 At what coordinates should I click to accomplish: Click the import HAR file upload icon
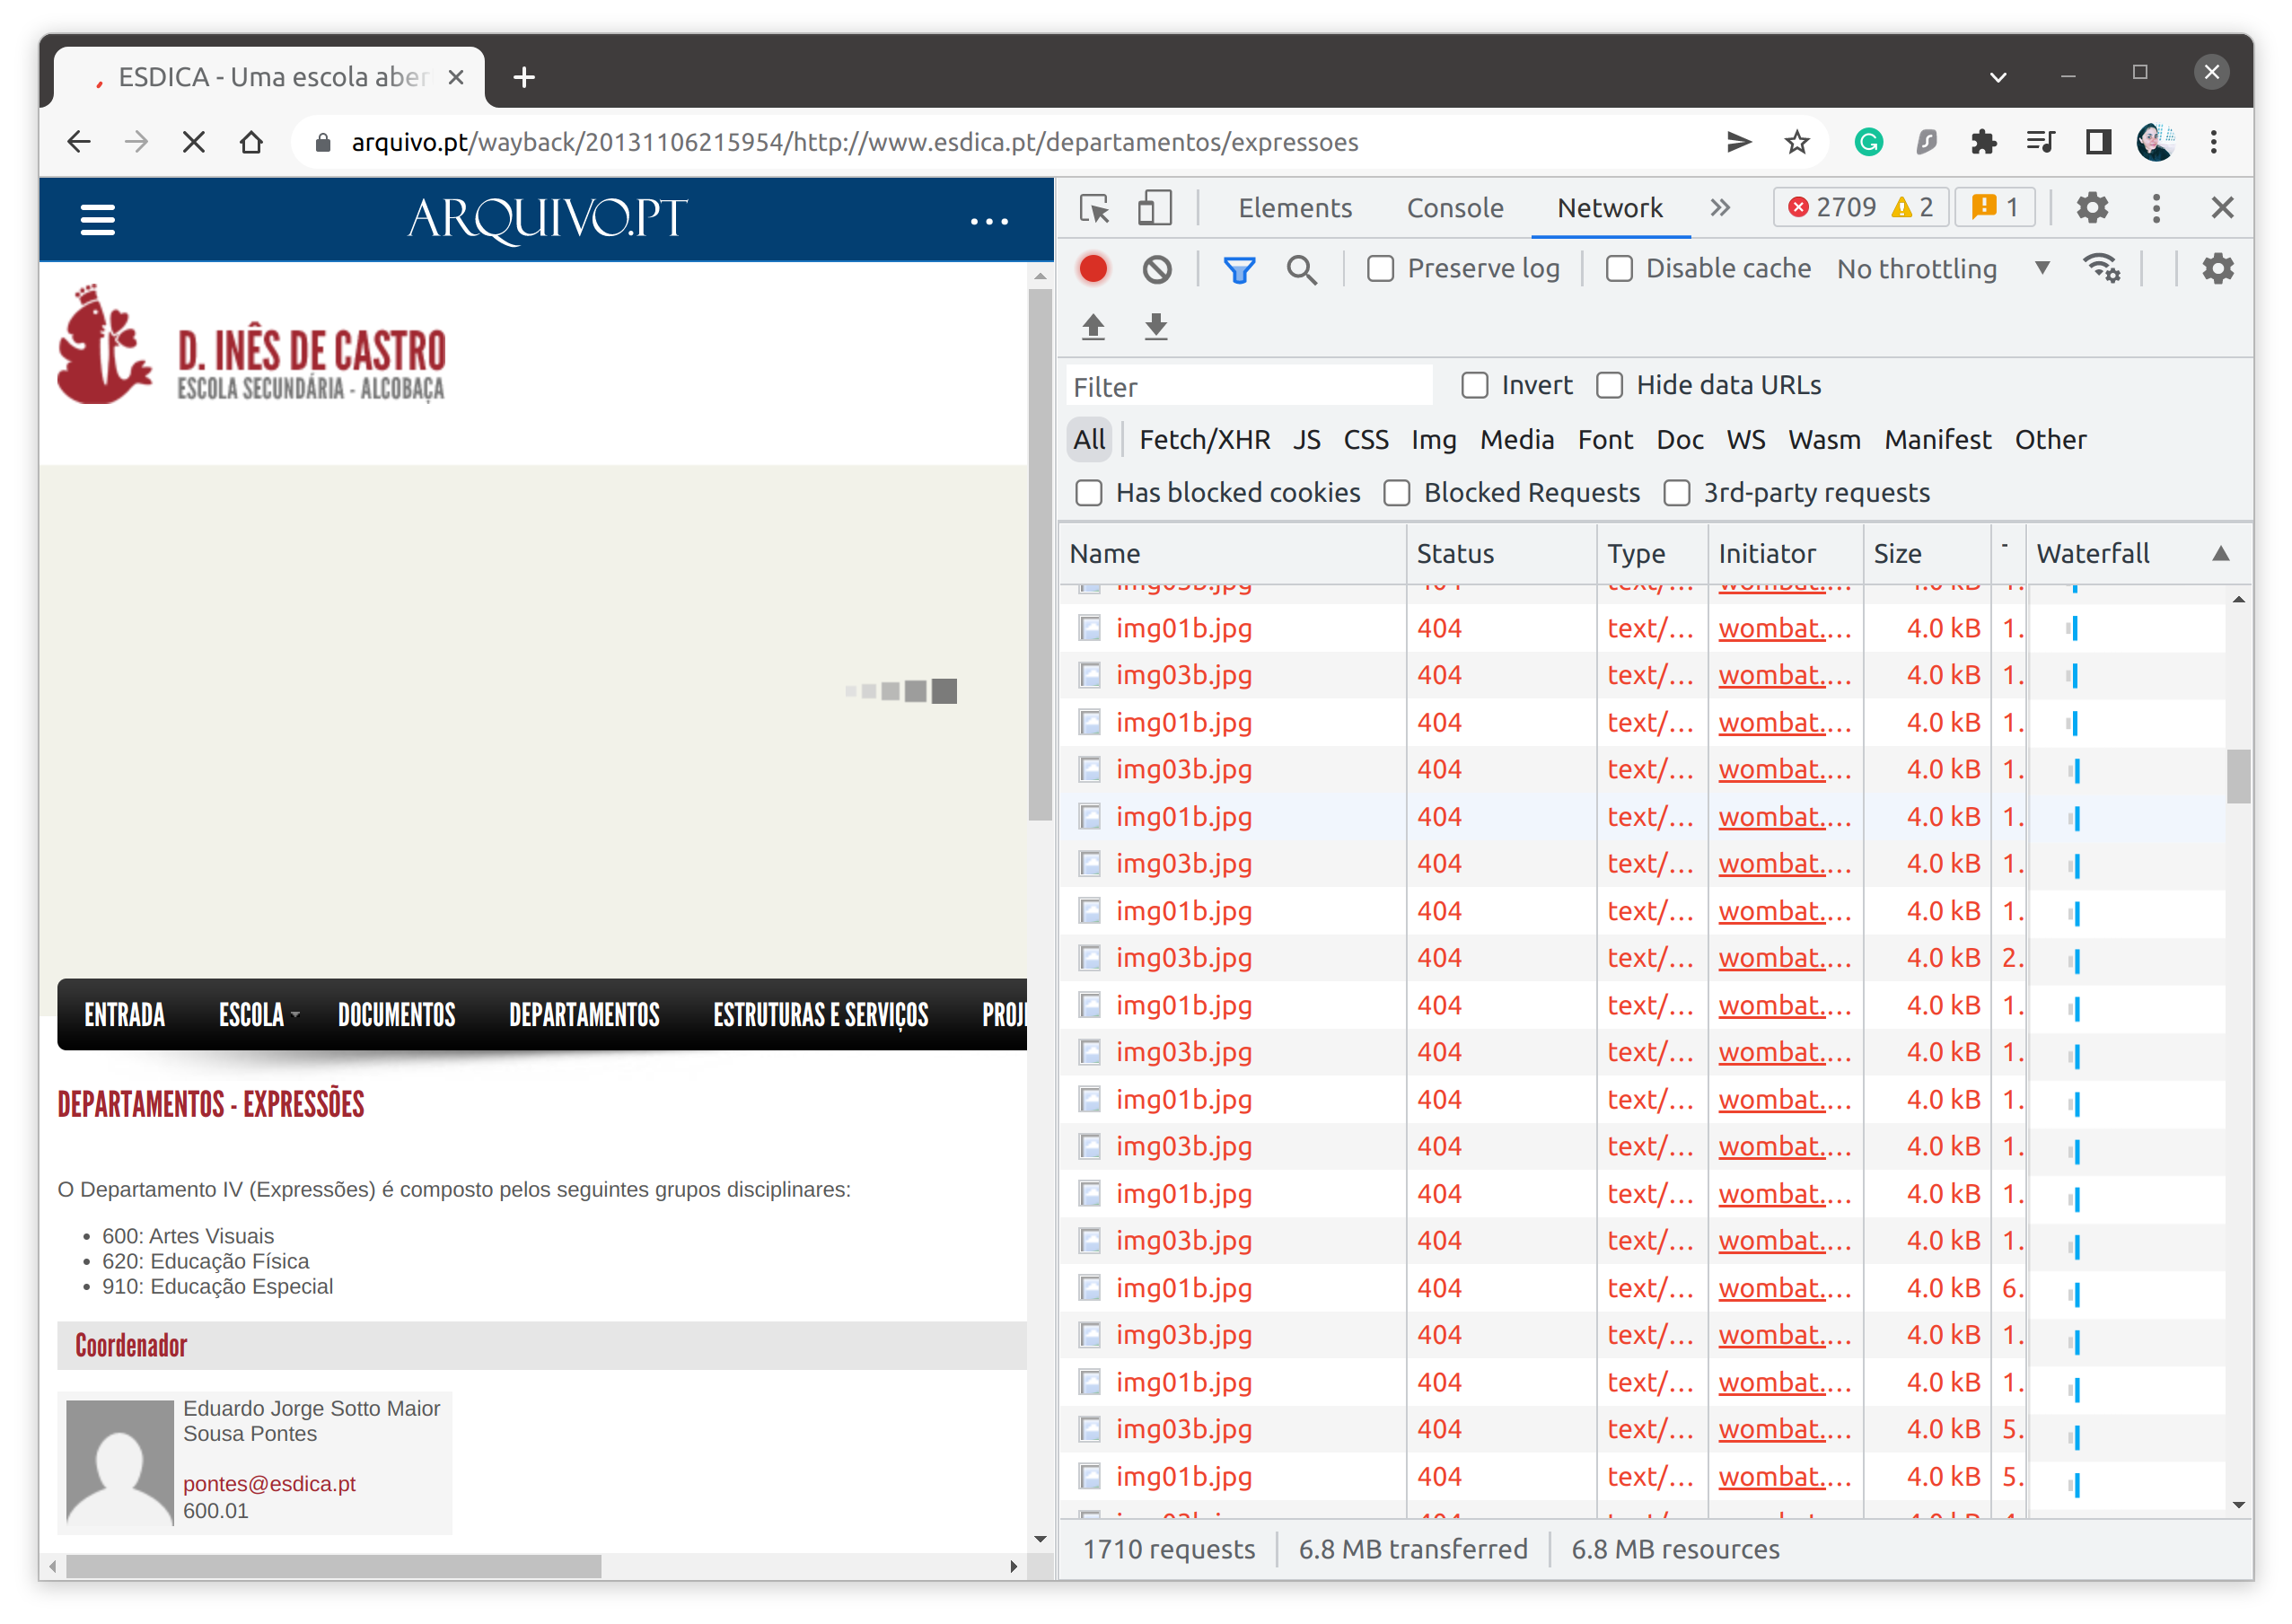(x=1093, y=327)
